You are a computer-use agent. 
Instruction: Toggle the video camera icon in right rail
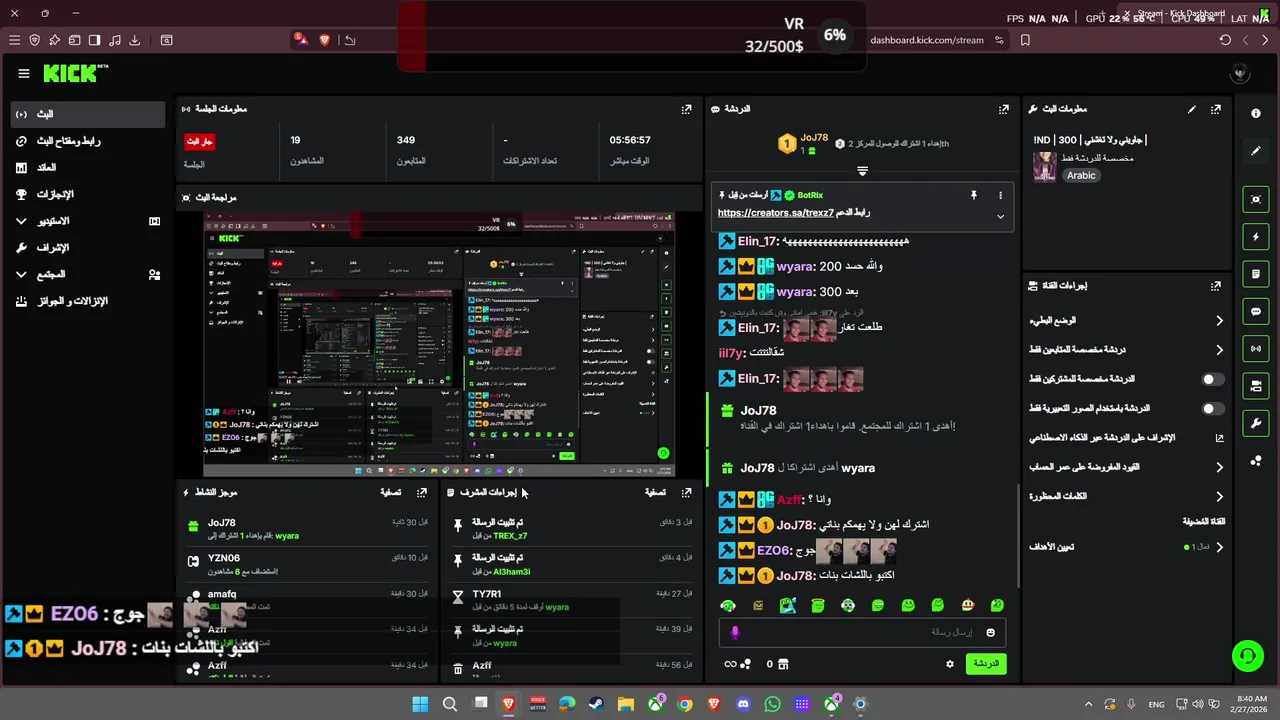(1256, 386)
